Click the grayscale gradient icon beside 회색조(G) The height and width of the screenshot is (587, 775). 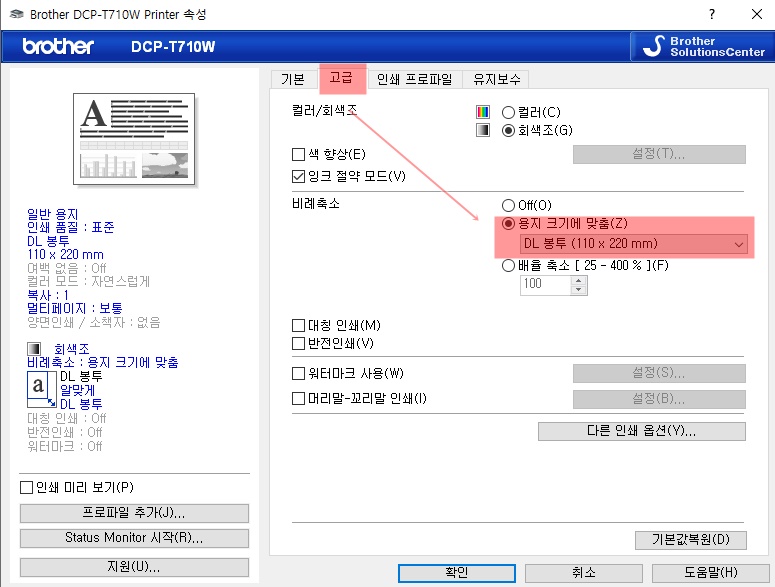(483, 130)
